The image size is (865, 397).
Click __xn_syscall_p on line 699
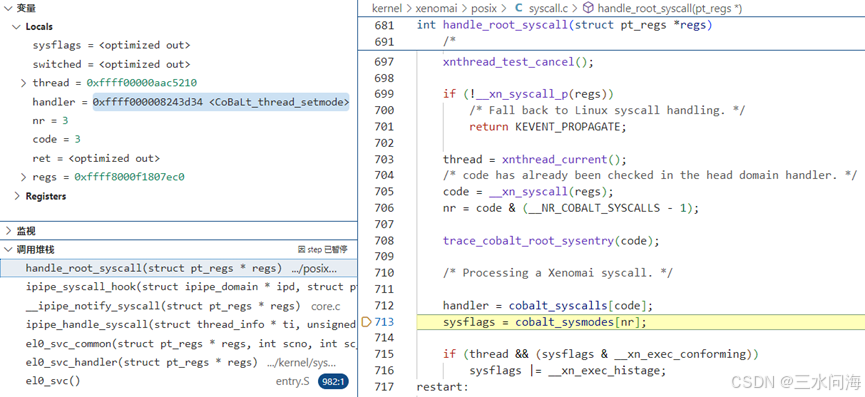521,94
